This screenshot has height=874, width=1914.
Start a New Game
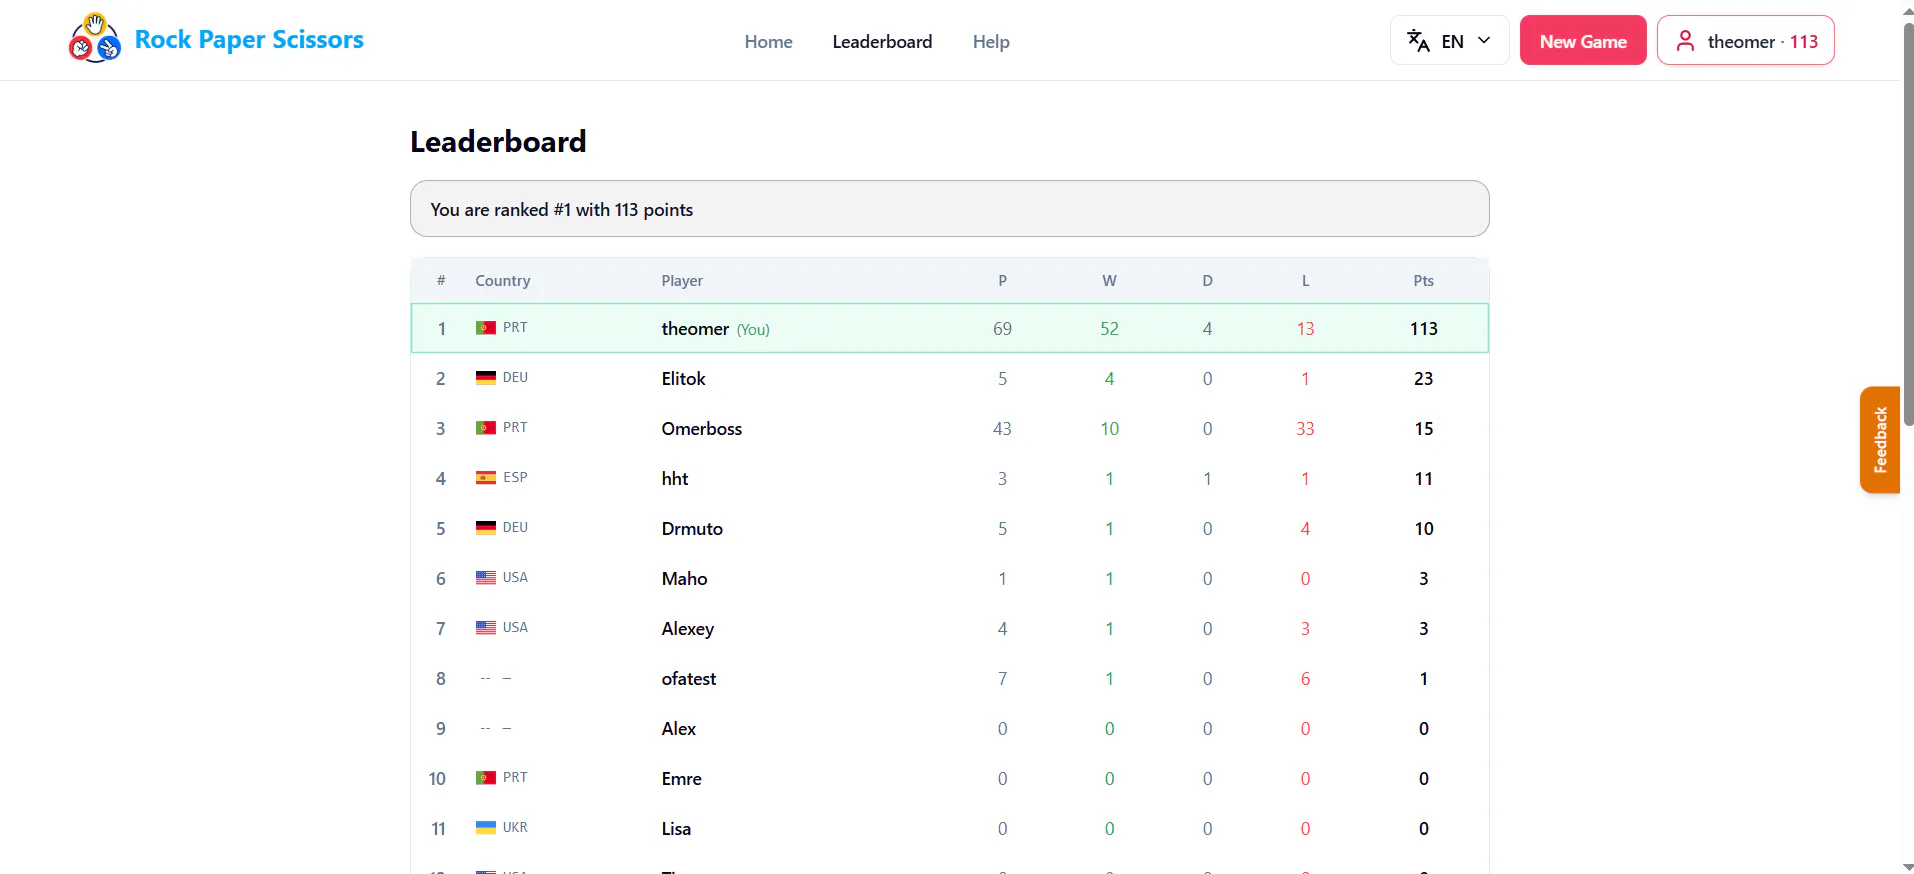point(1583,41)
